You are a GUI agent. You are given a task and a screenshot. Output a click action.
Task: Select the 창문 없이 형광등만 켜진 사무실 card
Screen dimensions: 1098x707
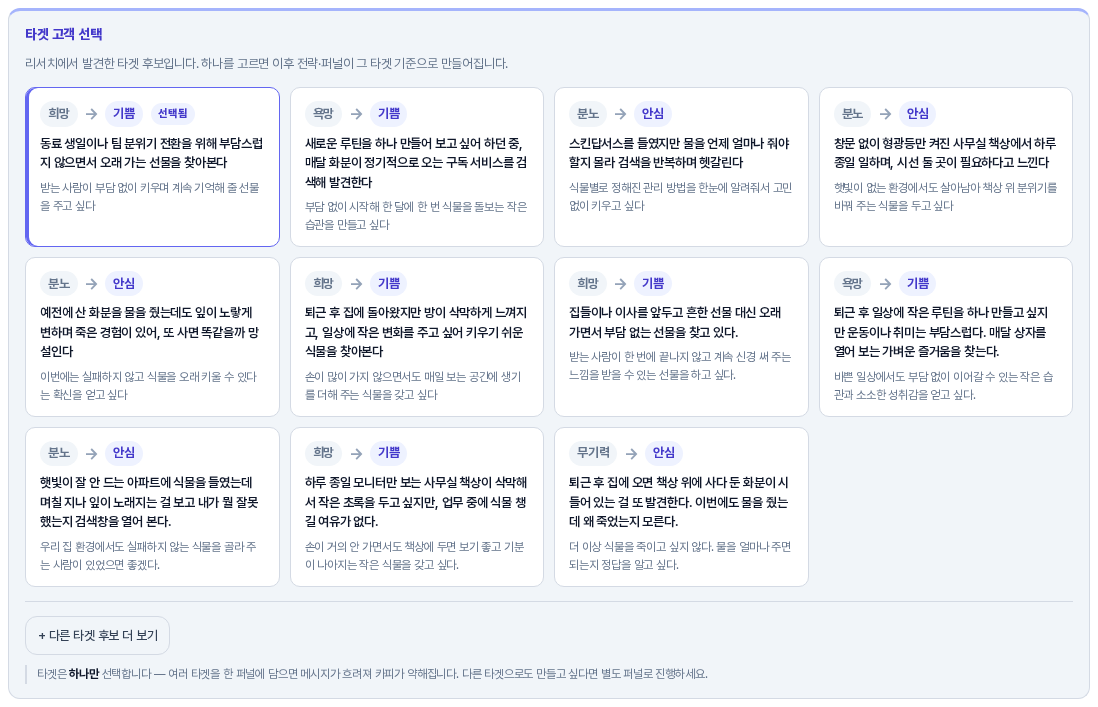pos(945,167)
